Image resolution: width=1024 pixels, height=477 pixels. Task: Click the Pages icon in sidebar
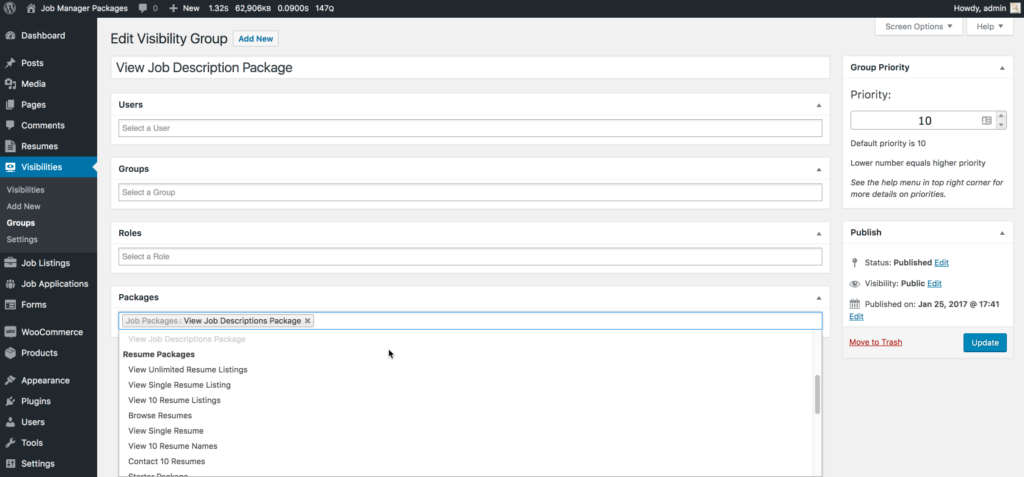coord(10,105)
